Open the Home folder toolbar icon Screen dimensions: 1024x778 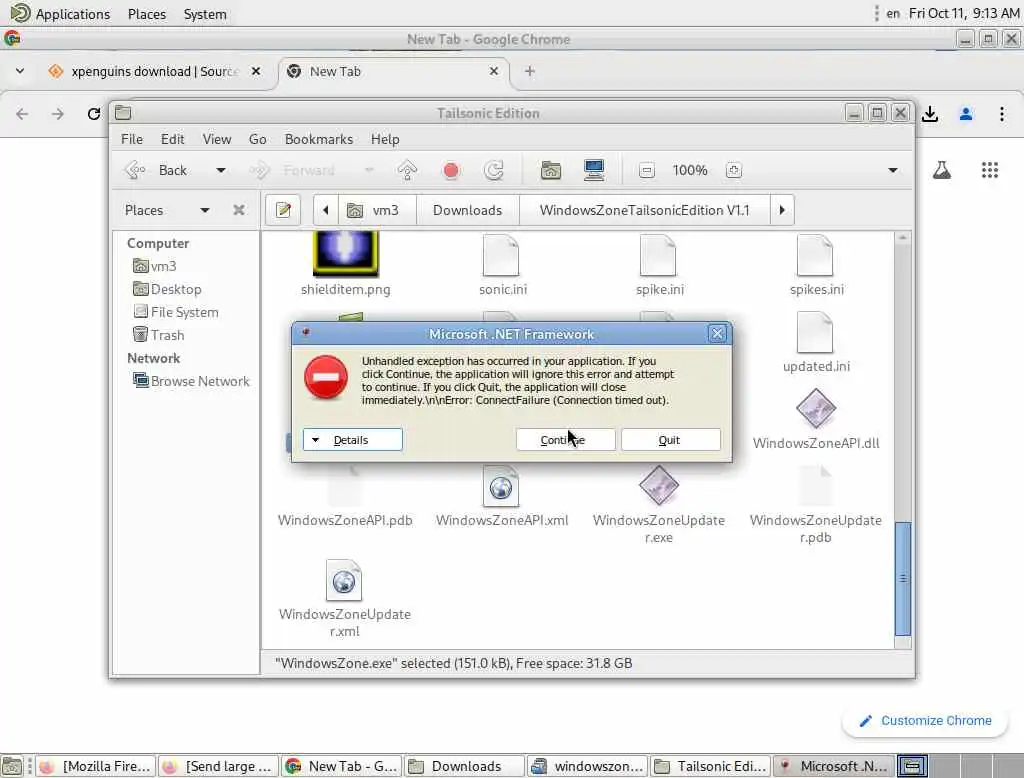pyautogui.click(x=551, y=170)
